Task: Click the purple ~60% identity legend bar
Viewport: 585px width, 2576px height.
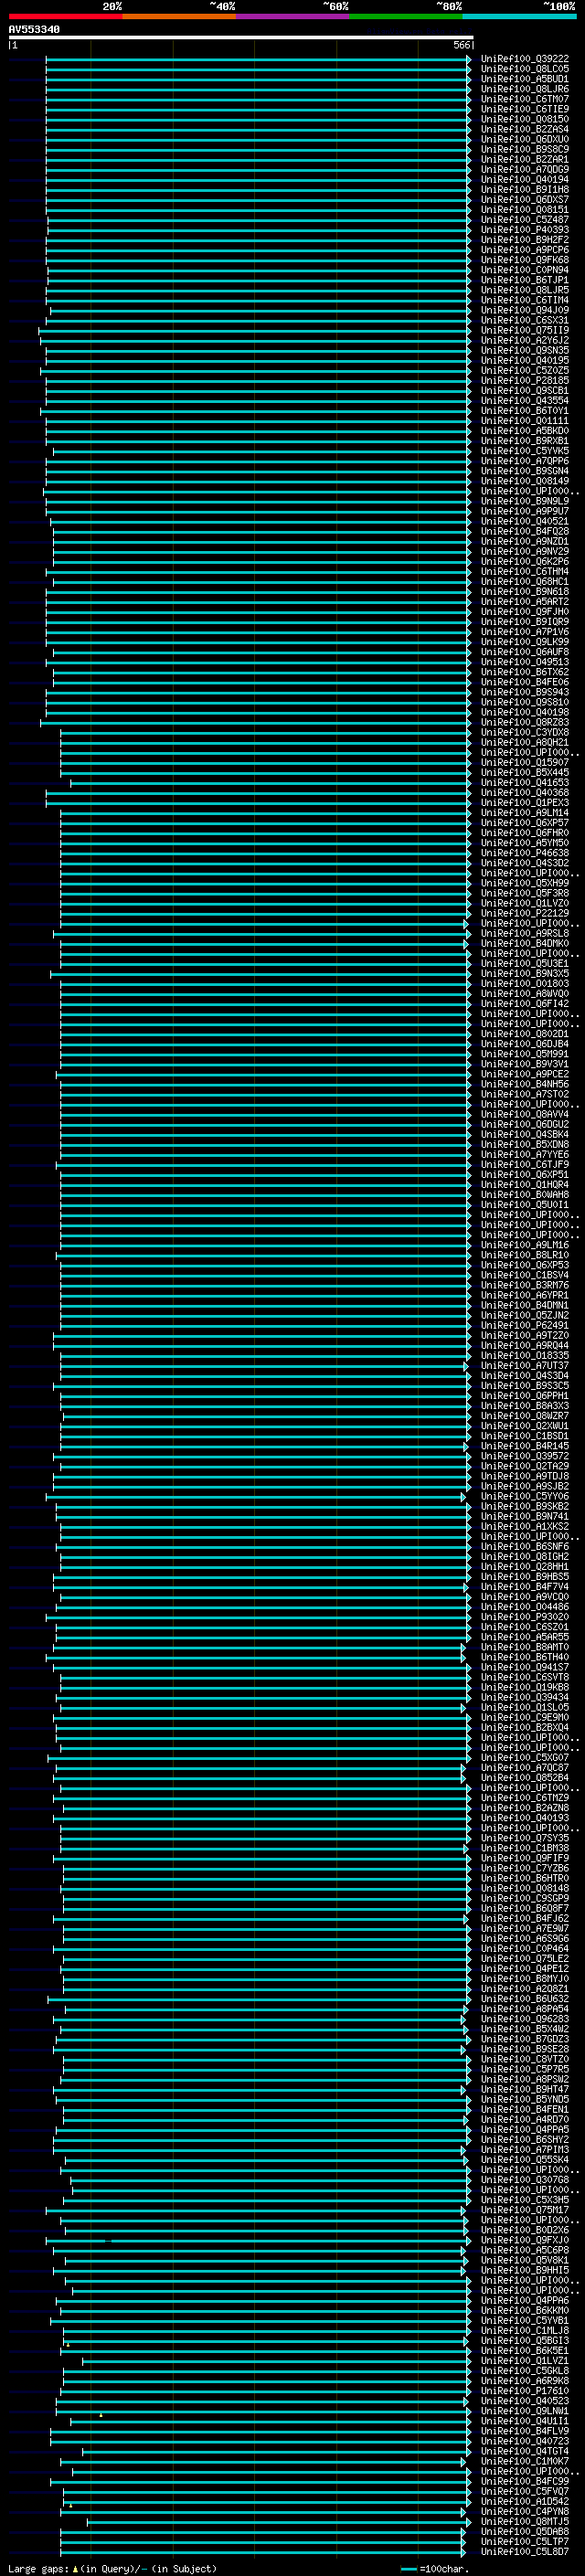Action: [x=292, y=16]
